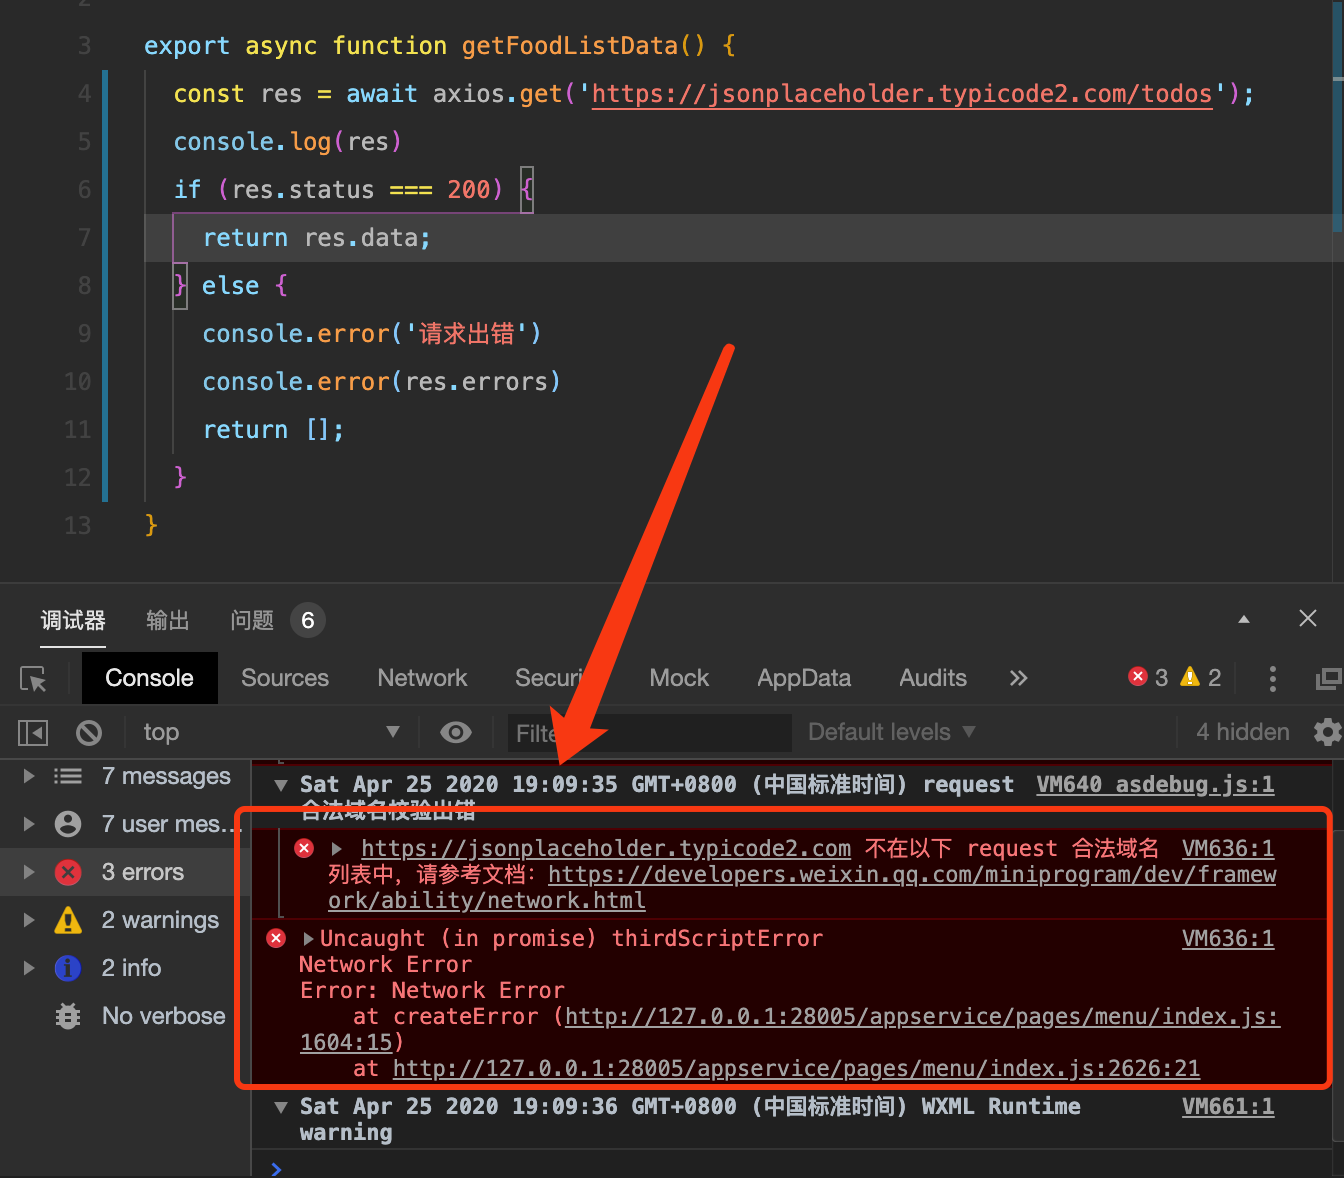Open the jsonplaceholder.typicode2.com console link
The image size is (1344, 1178).
click(x=606, y=849)
